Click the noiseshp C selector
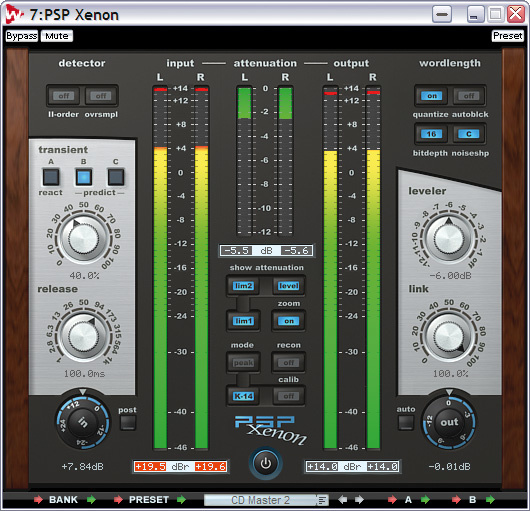The image size is (530, 511). (469, 134)
